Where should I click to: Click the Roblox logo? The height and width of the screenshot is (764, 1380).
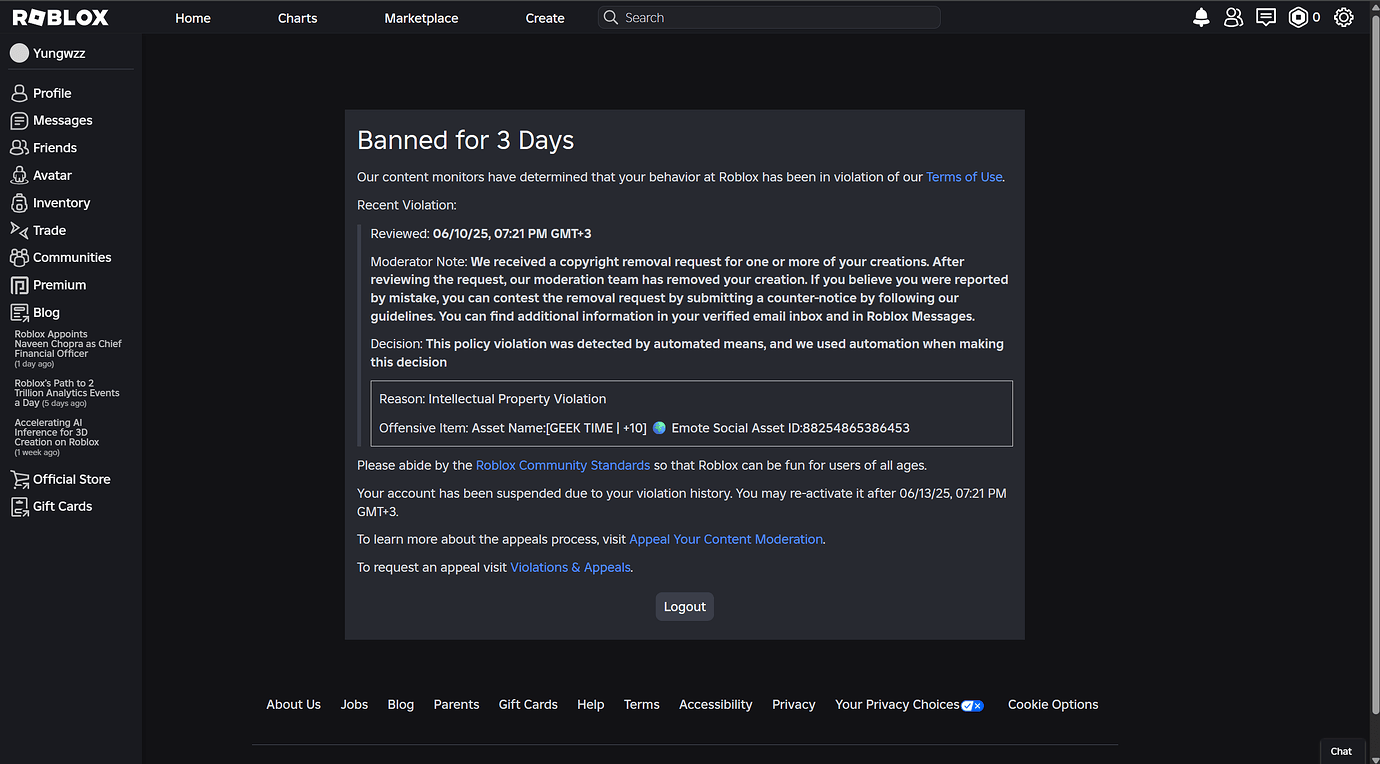[58, 16]
